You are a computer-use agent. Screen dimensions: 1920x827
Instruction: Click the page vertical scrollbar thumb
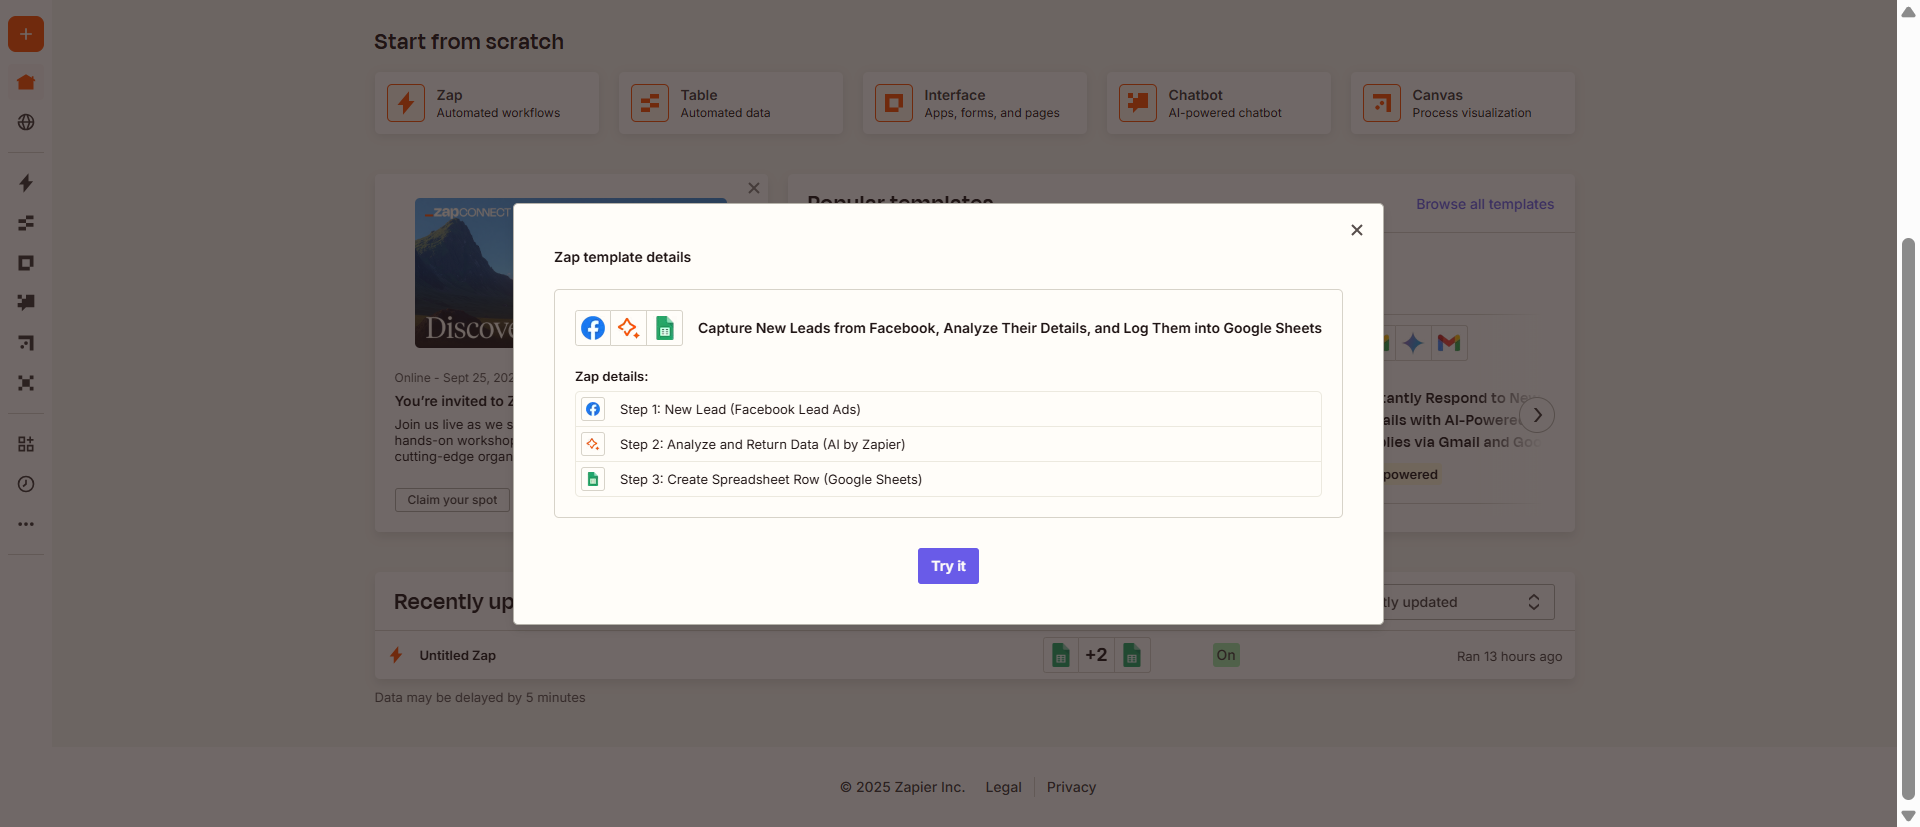coord(1908,518)
